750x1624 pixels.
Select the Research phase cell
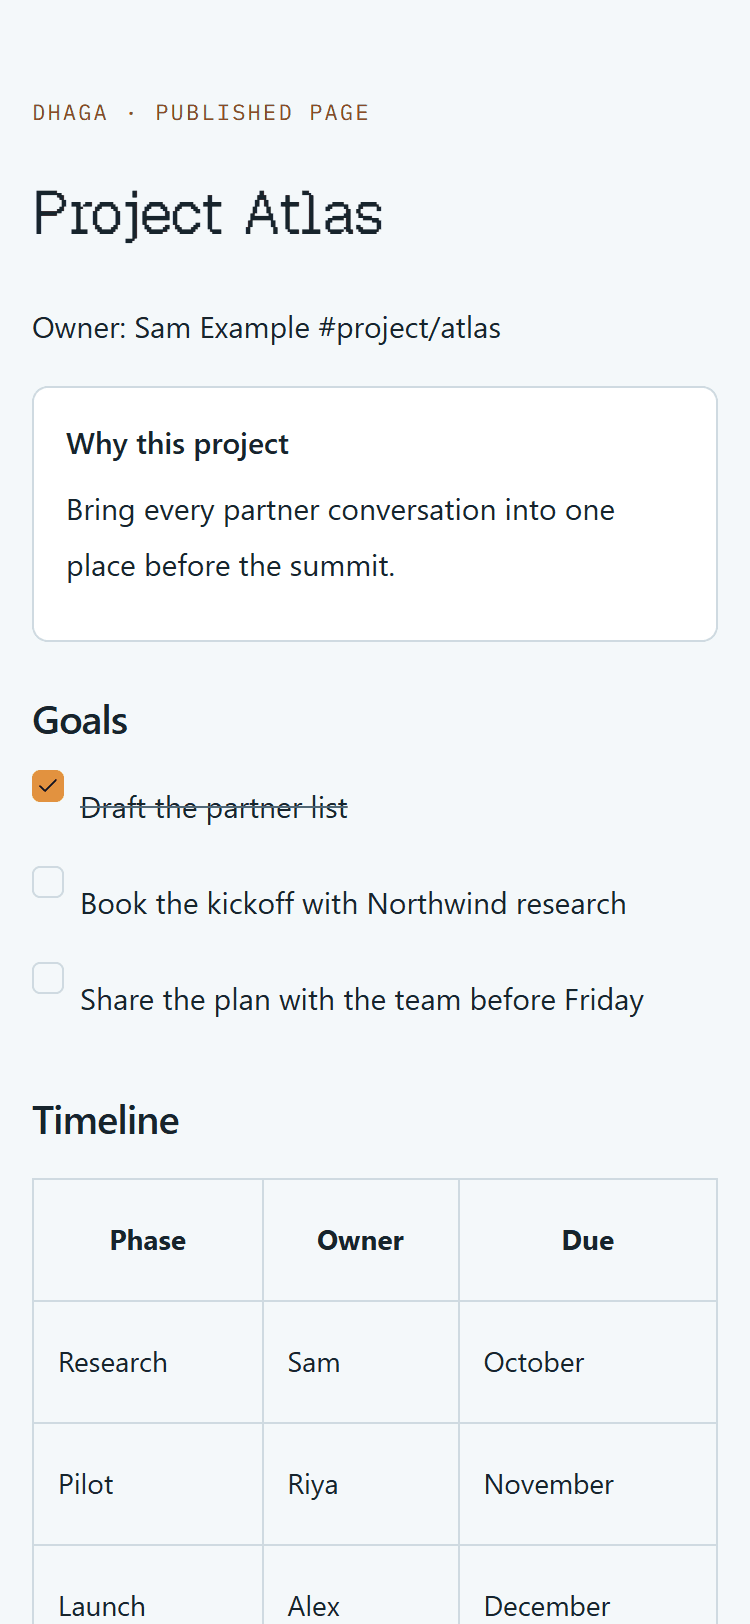point(148,1362)
